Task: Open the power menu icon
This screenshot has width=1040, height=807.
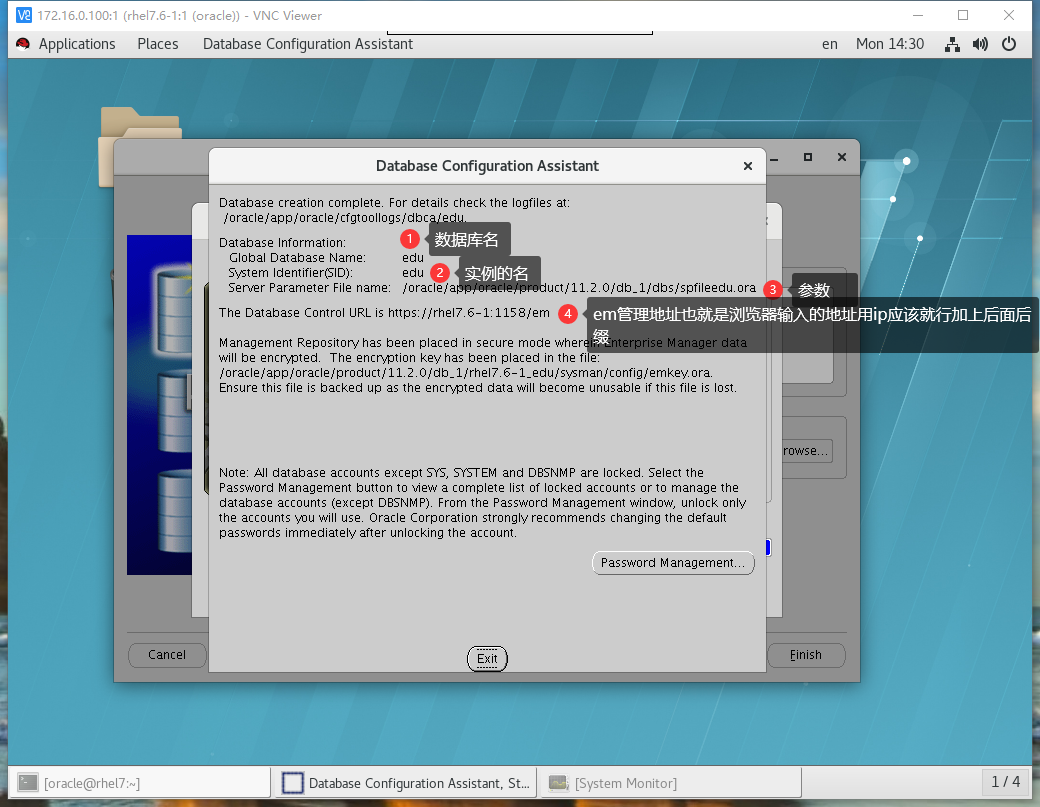Action: point(1009,44)
